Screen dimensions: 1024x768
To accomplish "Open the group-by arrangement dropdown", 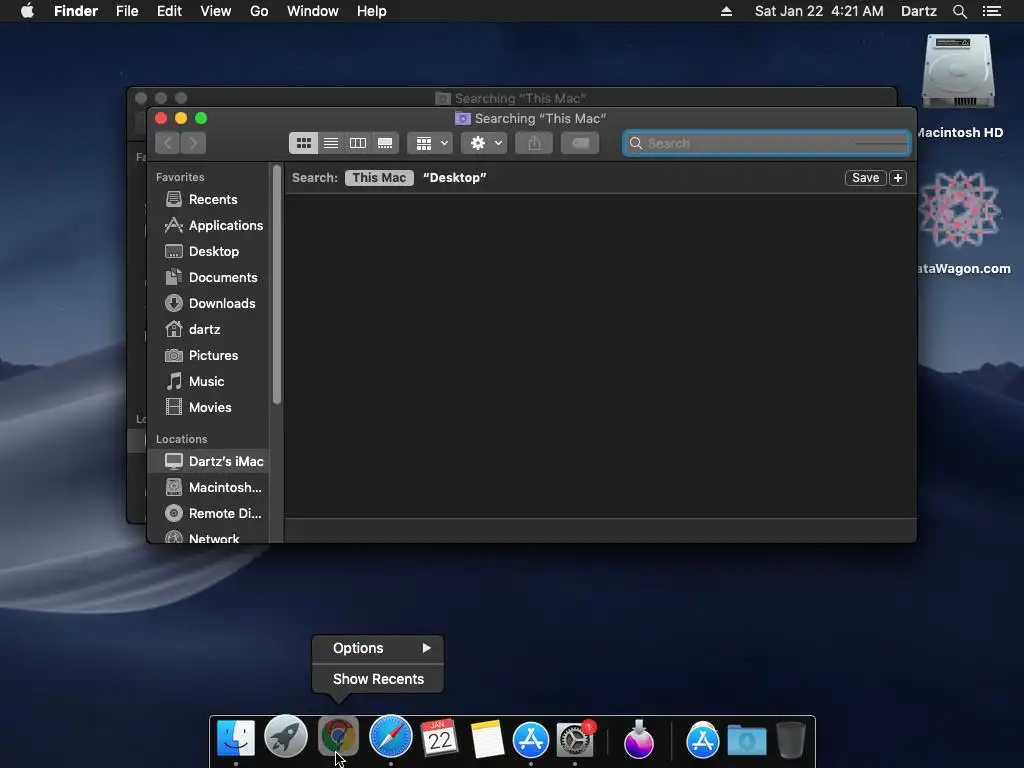I will (430, 143).
